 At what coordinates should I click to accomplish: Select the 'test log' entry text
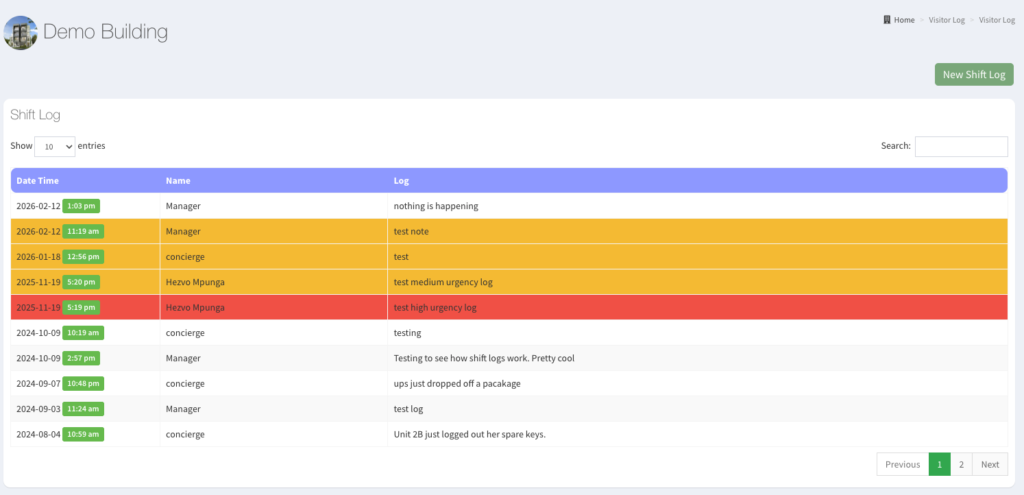408,409
